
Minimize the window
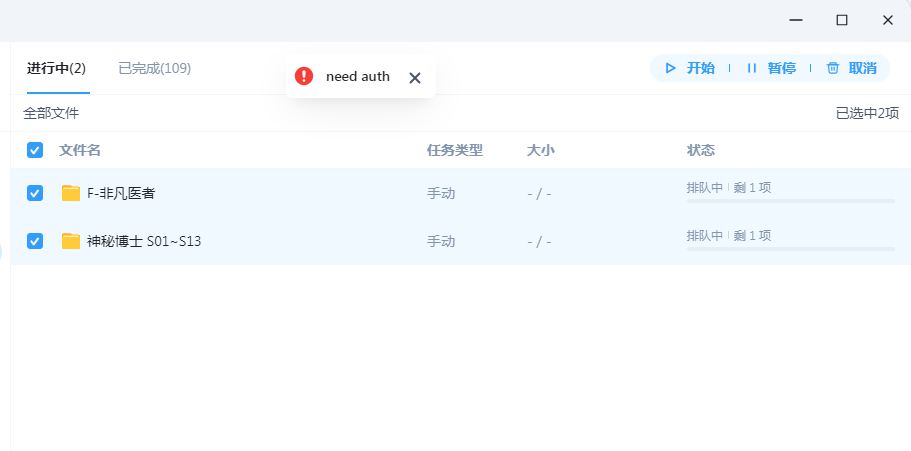point(796,20)
